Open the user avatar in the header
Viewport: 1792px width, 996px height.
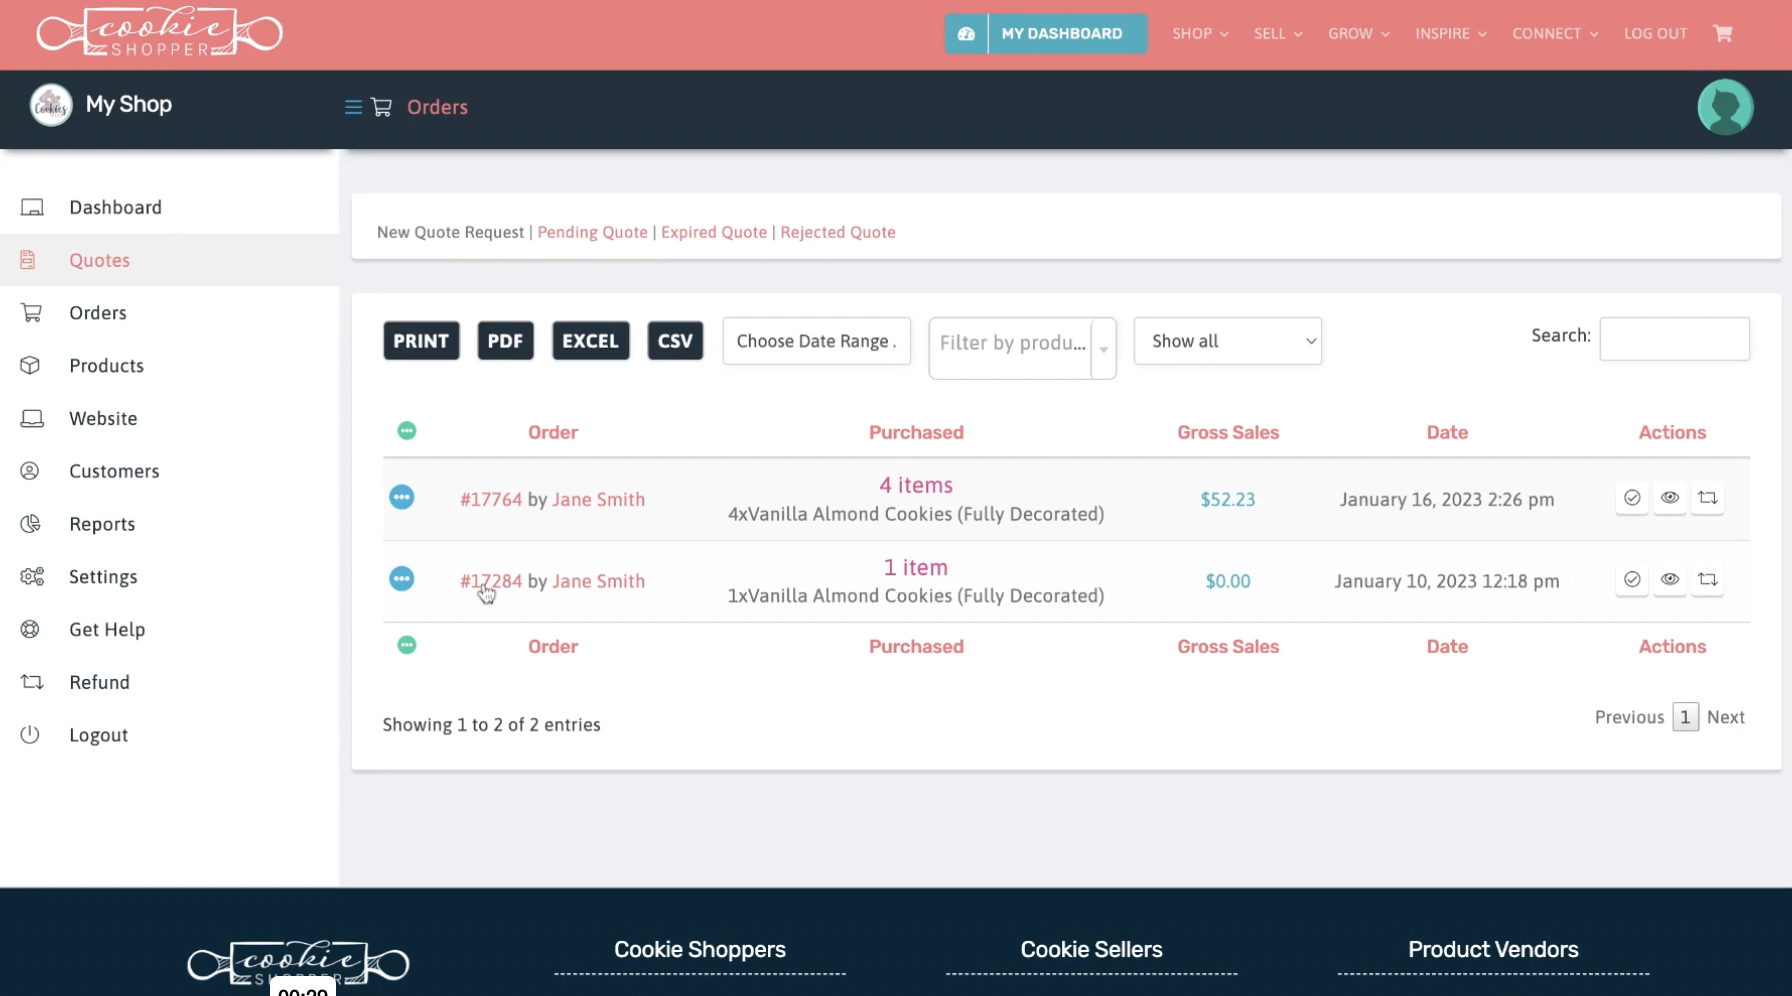(1725, 107)
